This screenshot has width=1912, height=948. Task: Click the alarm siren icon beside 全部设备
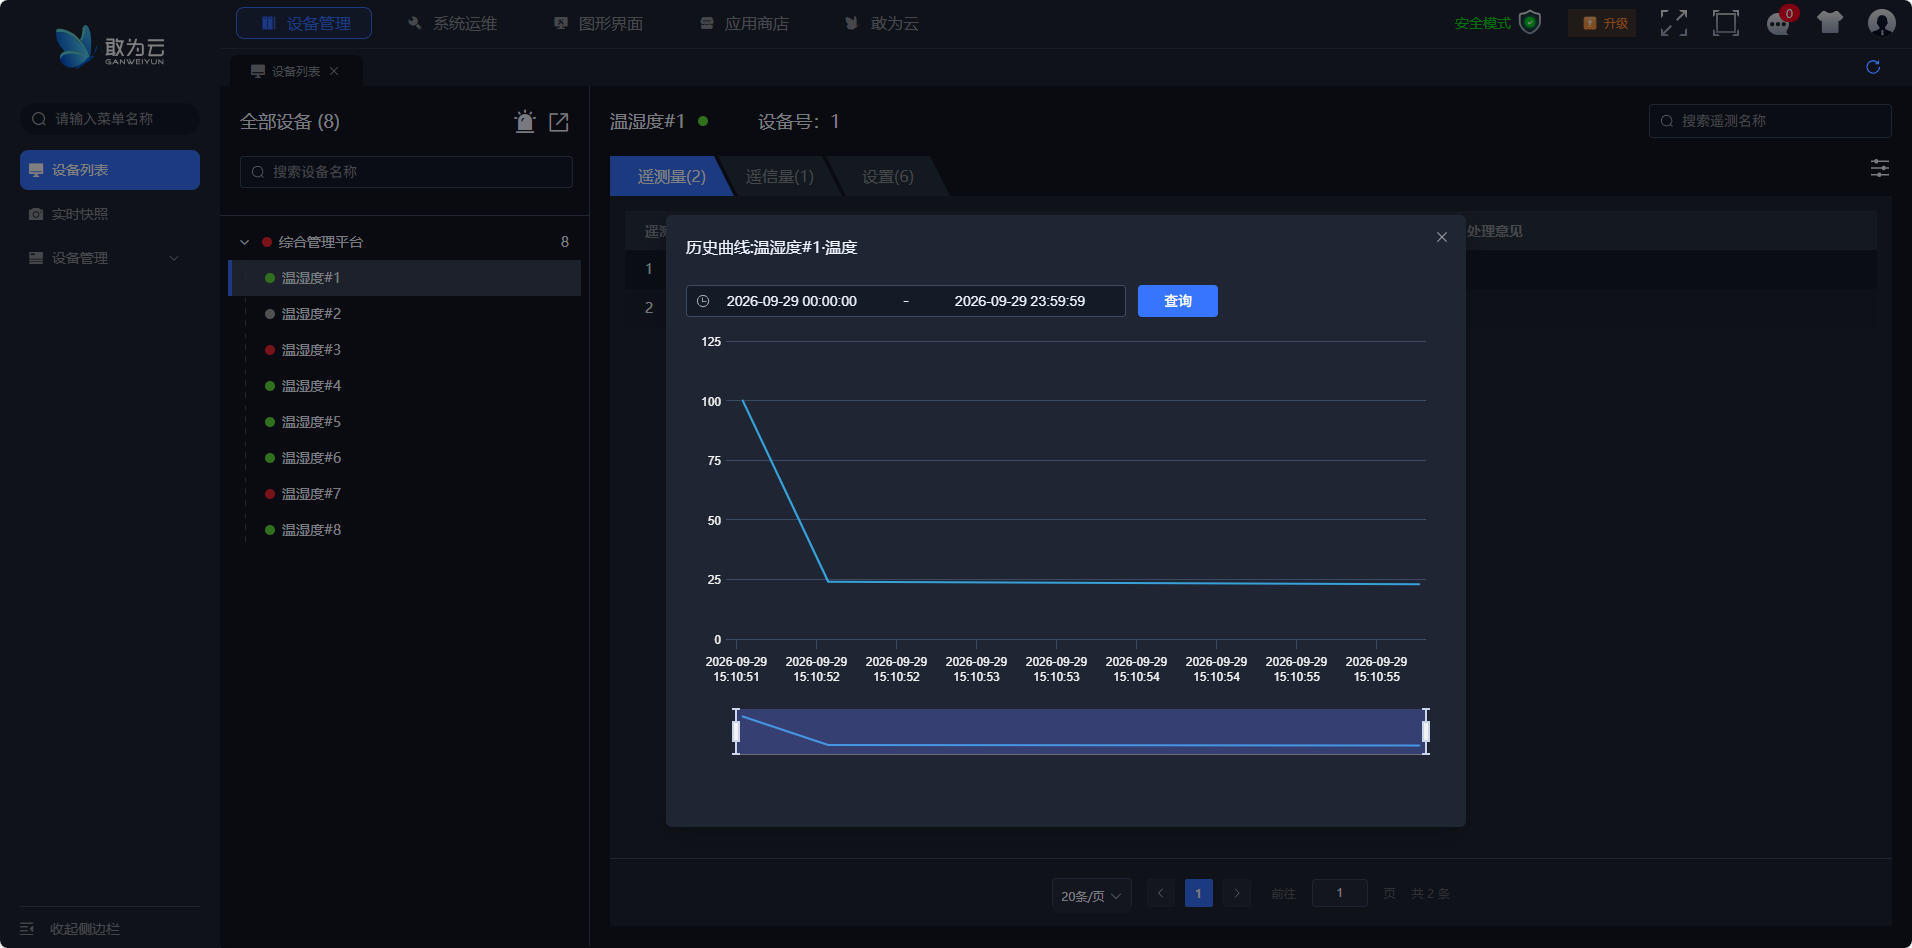coord(525,122)
